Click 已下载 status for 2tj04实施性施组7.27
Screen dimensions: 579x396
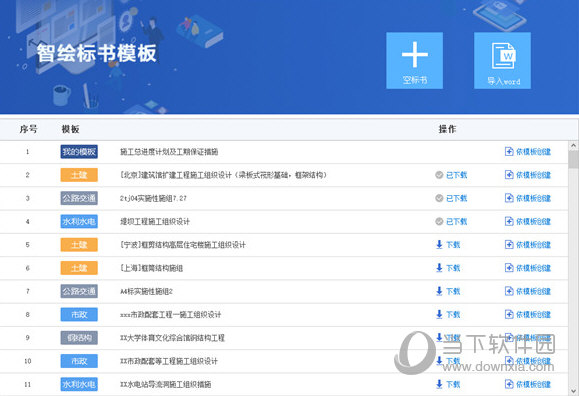click(x=451, y=198)
